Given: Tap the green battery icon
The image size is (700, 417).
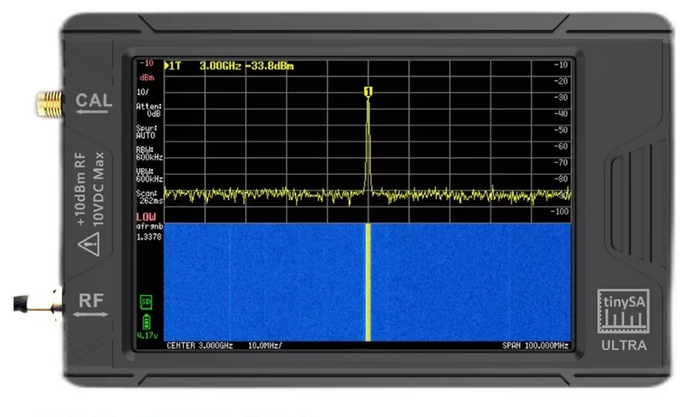Looking at the screenshot, I should [147, 321].
